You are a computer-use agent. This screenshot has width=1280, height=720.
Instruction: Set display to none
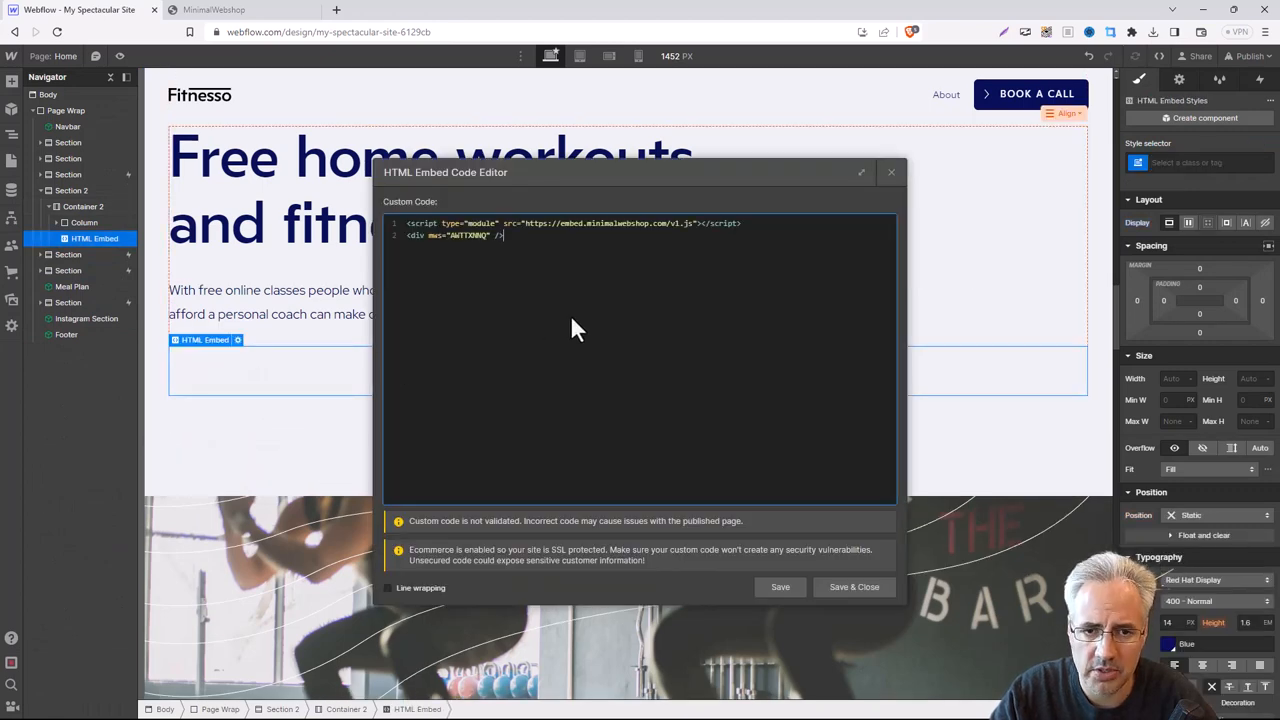1265,223
